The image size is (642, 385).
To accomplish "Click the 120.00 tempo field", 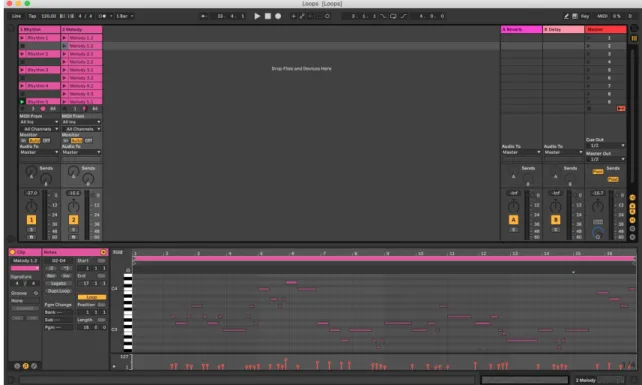I will (49, 16).
